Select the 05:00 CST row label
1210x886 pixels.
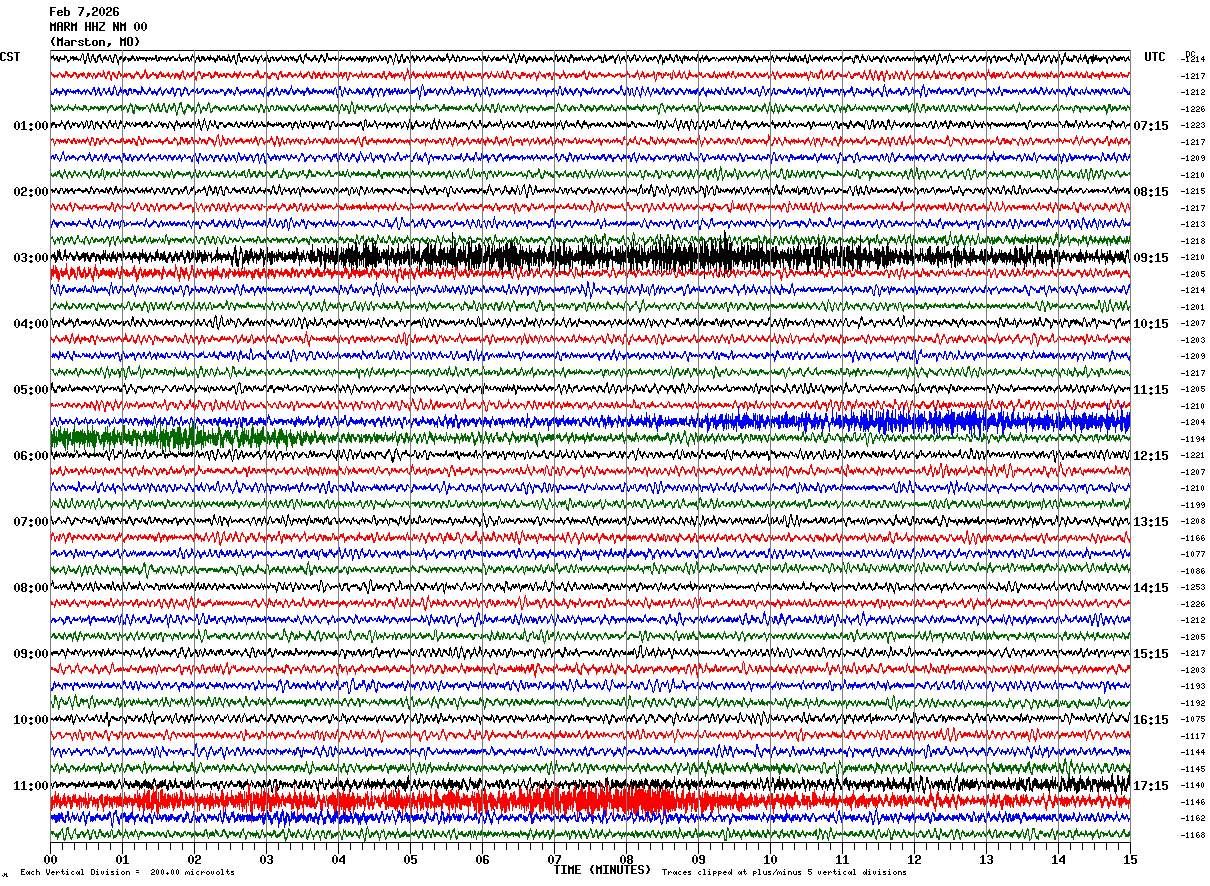pyautogui.click(x=31, y=390)
